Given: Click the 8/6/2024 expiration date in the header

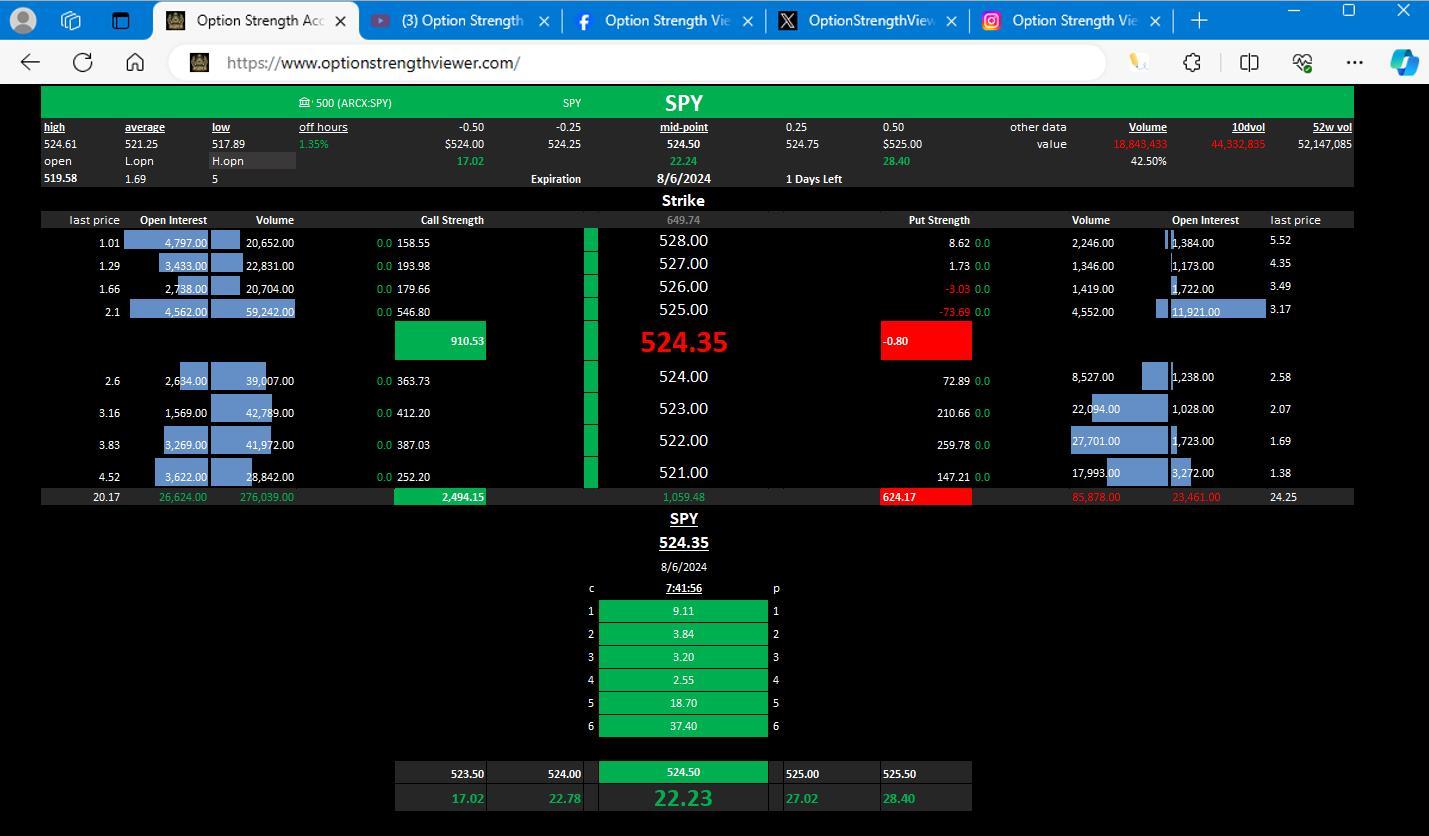Looking at the screenshot, I should [x=684, y=178].
